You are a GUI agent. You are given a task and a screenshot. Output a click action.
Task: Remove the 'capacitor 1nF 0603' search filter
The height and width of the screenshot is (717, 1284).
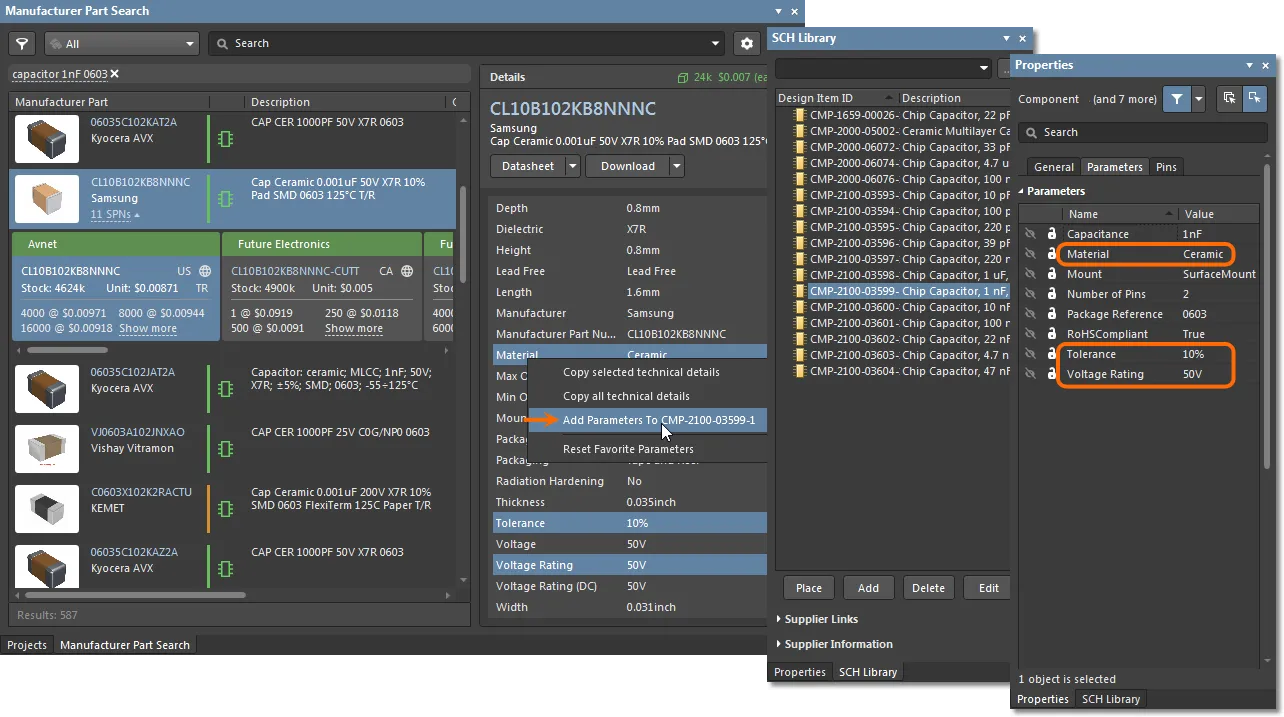tap(114, 74)
